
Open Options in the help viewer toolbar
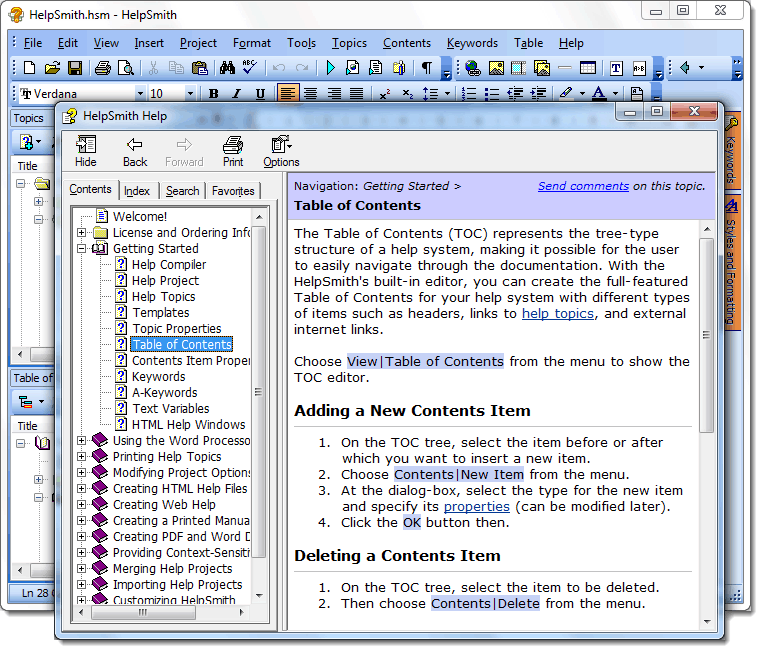[x=281, y=151]
